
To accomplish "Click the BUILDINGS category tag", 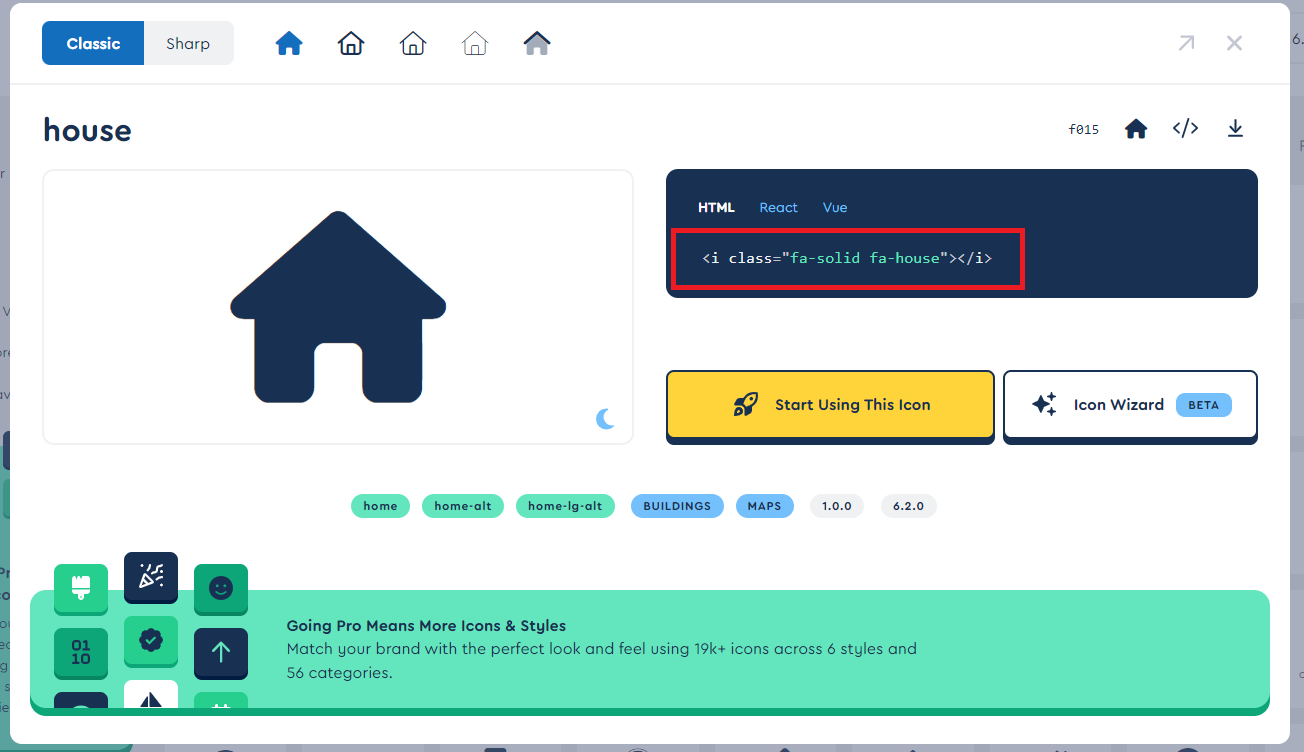I will click(x=677, y=506).
